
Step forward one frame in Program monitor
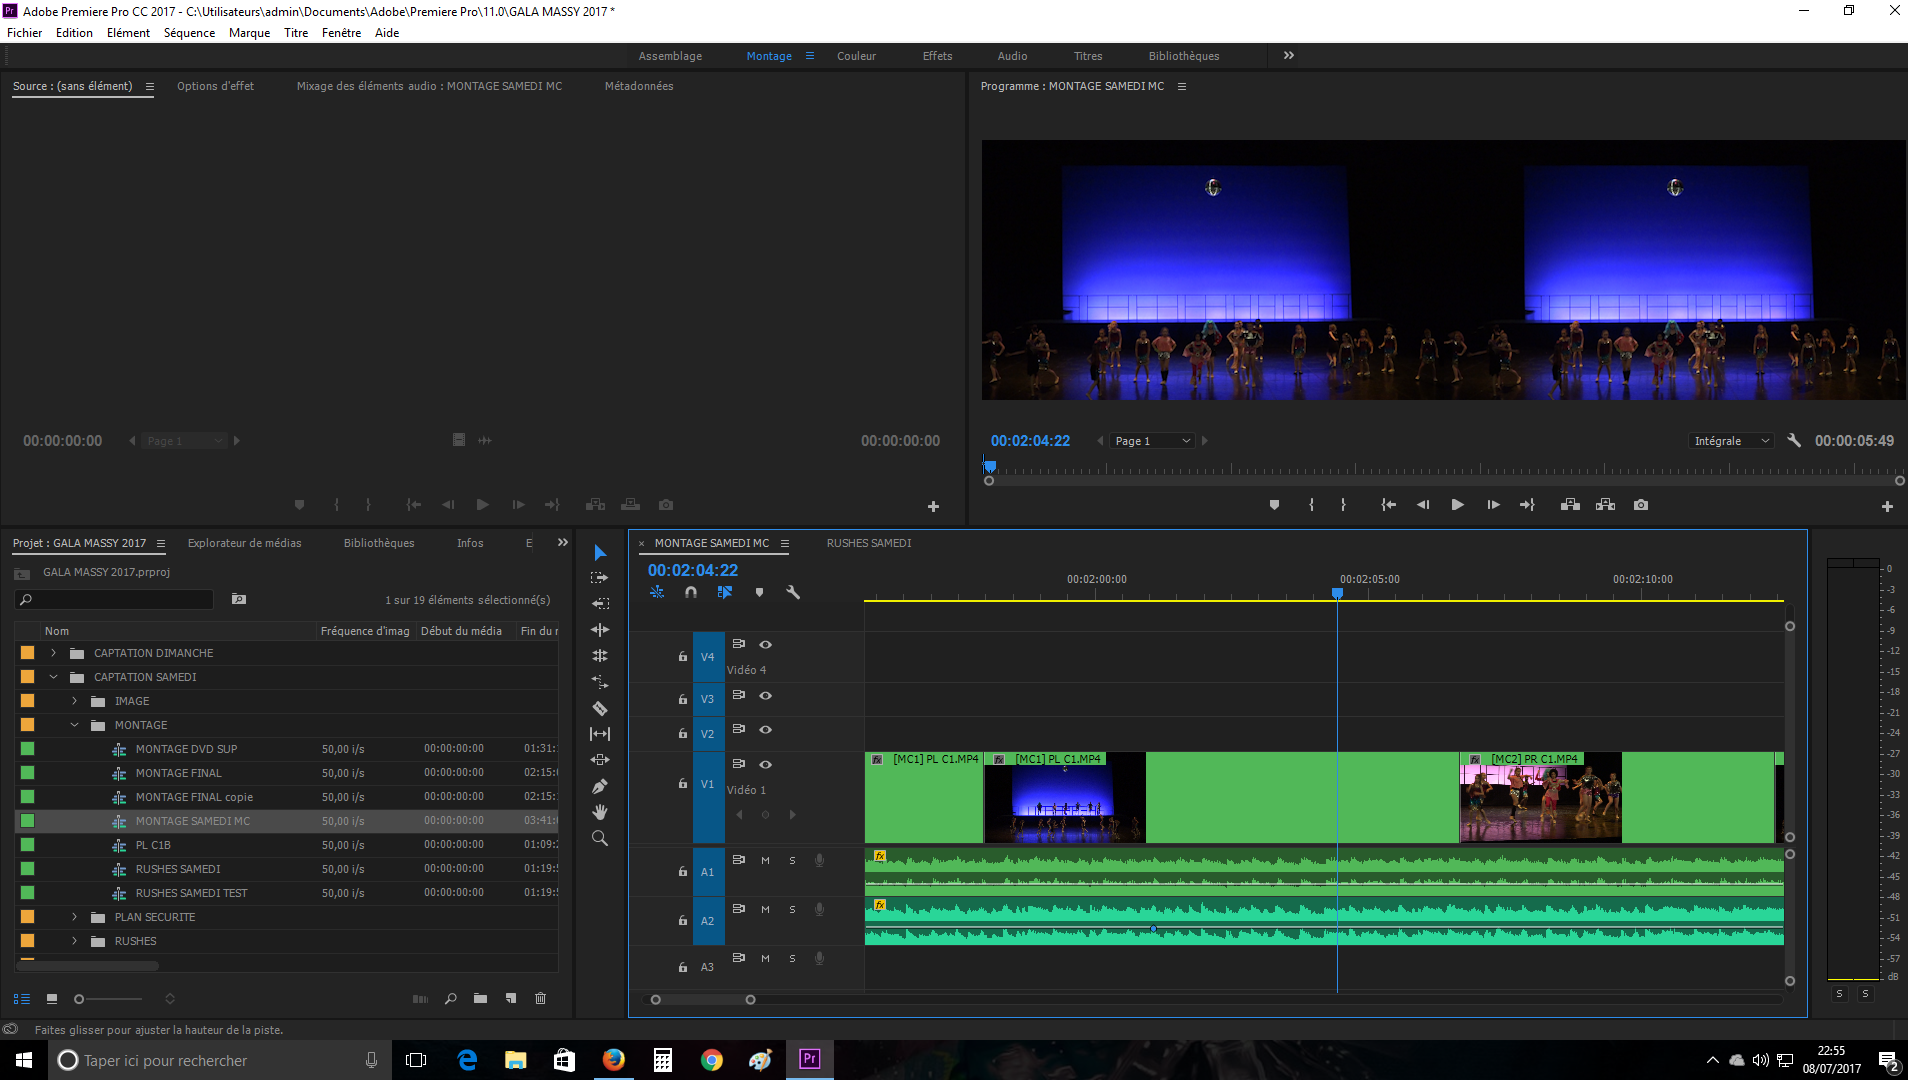pos(1493,505)
